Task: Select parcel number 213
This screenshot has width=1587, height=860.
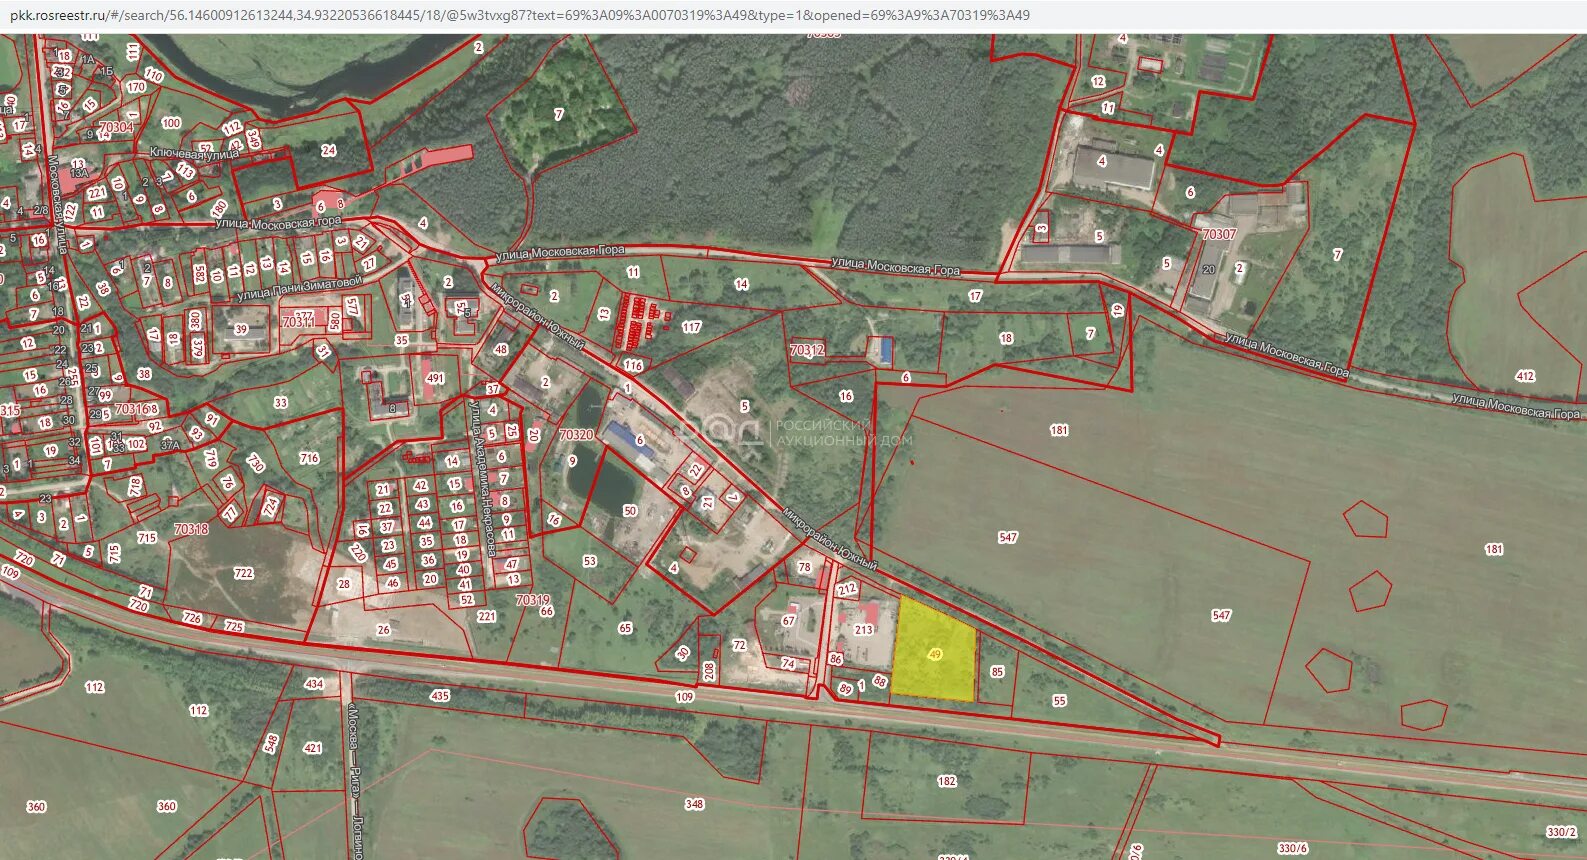Action: (863, 630)
